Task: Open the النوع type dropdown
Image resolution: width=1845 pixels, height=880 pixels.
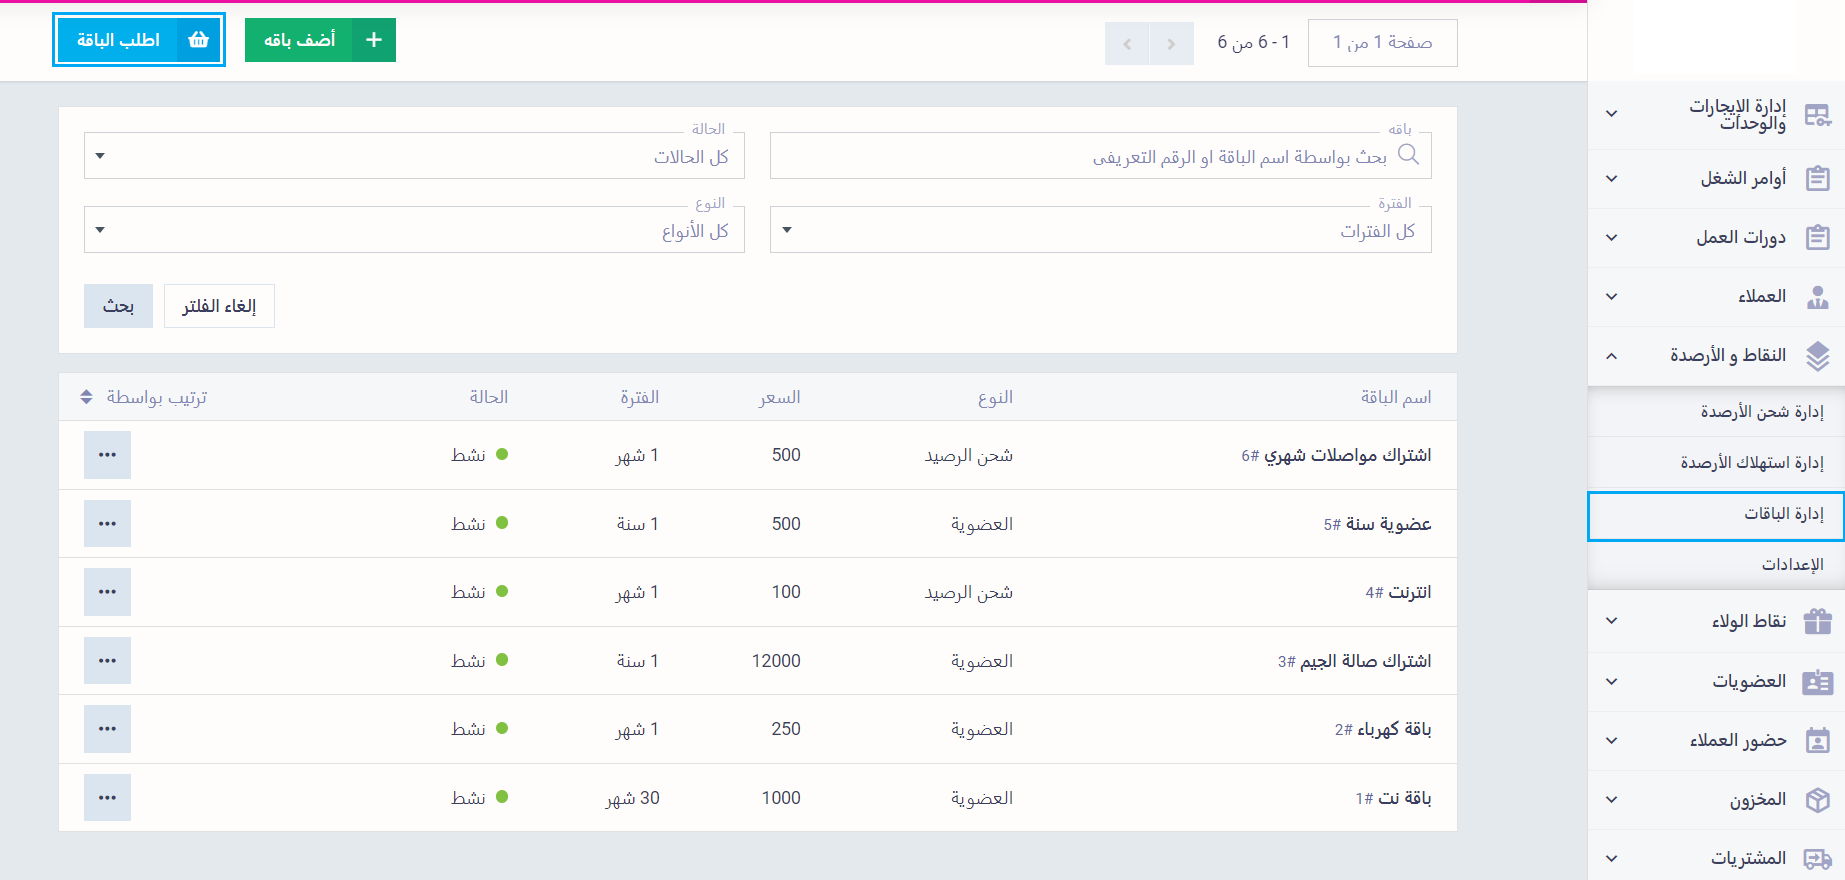Action: click(x=414, y=231)
